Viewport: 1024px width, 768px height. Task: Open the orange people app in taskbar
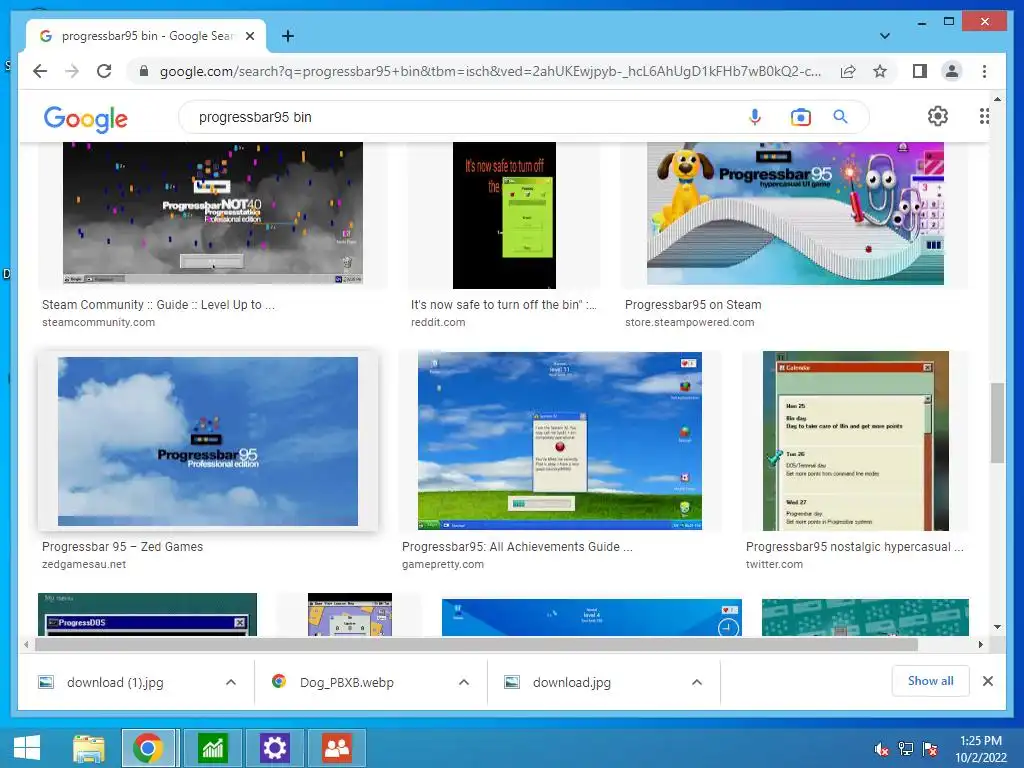click(x=337, y=748)
